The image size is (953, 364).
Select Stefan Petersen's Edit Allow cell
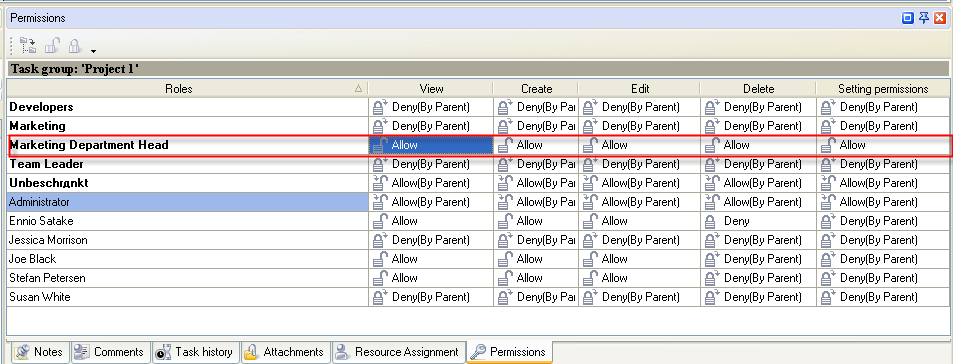coord(639,278)
